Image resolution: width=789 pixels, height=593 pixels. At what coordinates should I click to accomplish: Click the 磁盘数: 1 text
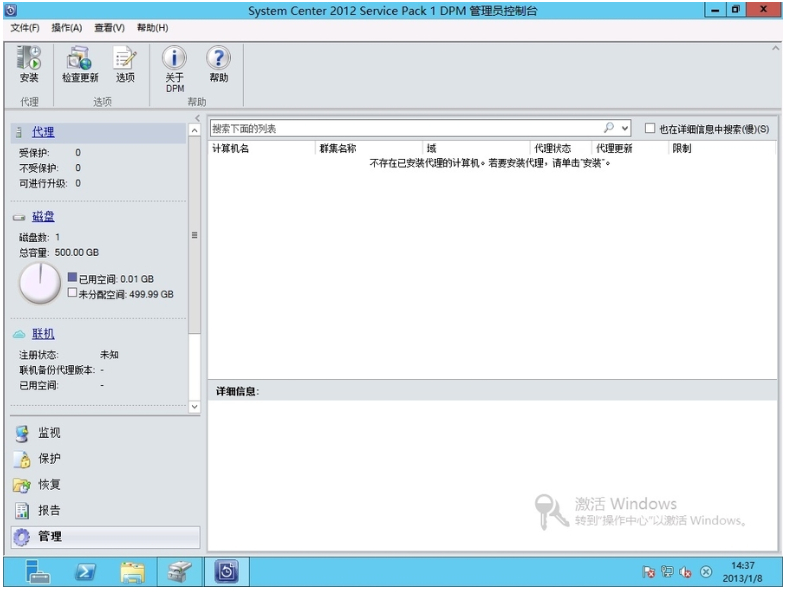click(x=39, y=237)
